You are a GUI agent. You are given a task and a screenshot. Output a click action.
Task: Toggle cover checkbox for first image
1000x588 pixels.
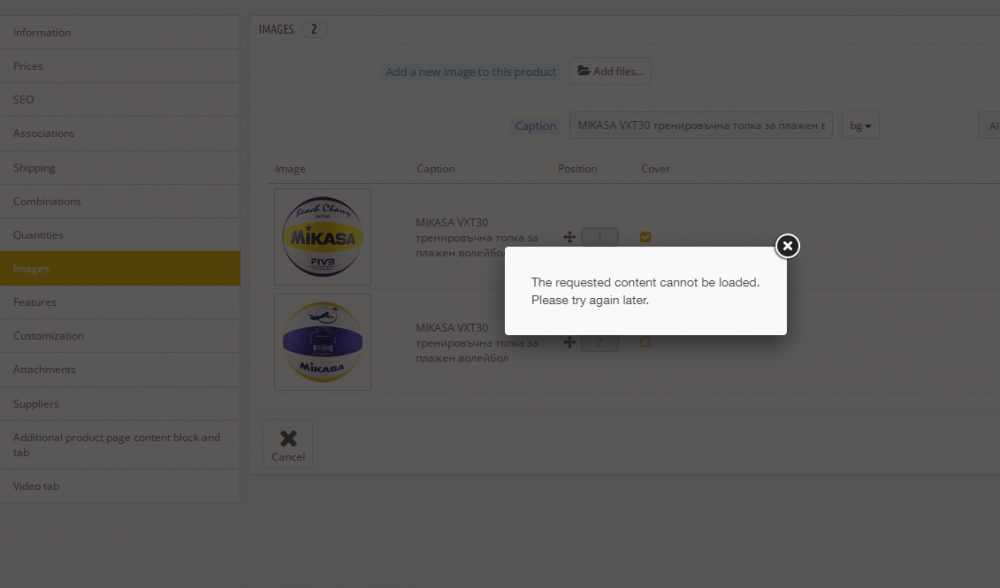click(645, 237)
